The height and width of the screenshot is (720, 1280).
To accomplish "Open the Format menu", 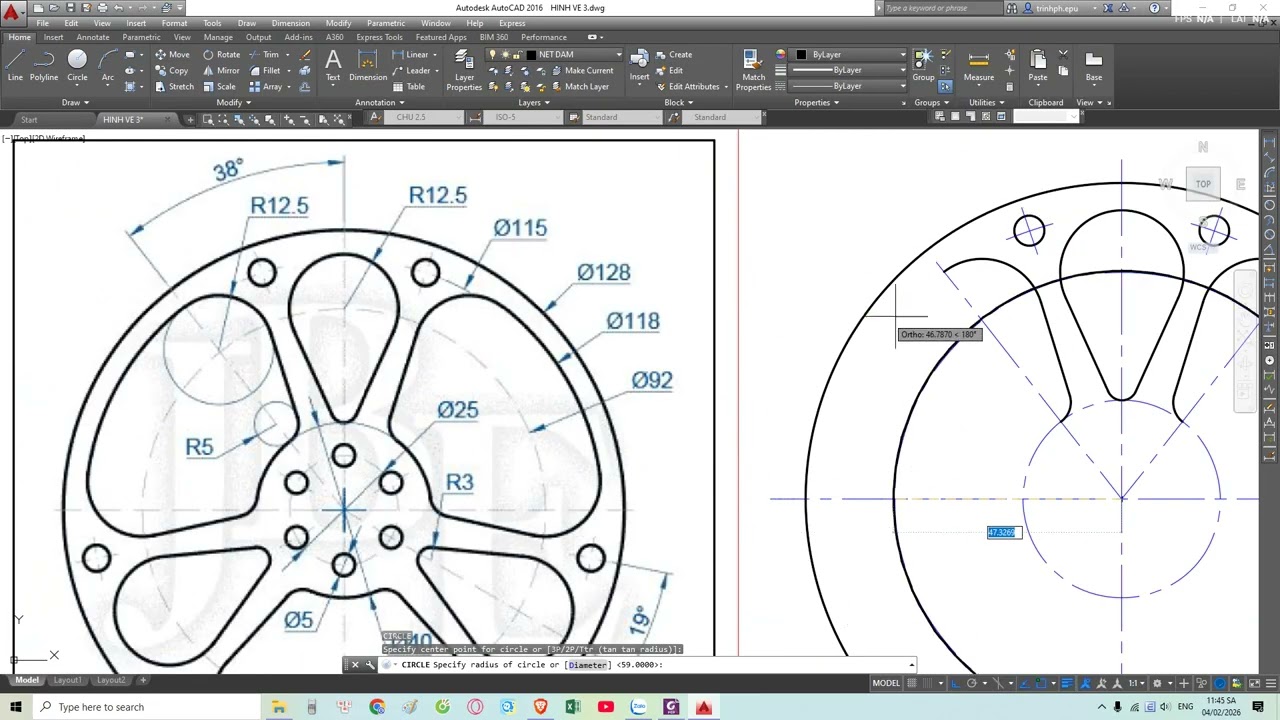I will click(x=174, y=23).
